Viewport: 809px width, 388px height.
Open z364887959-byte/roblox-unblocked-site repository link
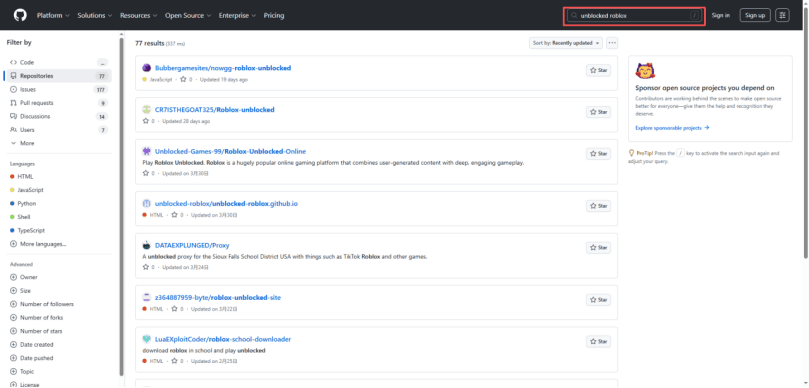click(x=218, y=298)
